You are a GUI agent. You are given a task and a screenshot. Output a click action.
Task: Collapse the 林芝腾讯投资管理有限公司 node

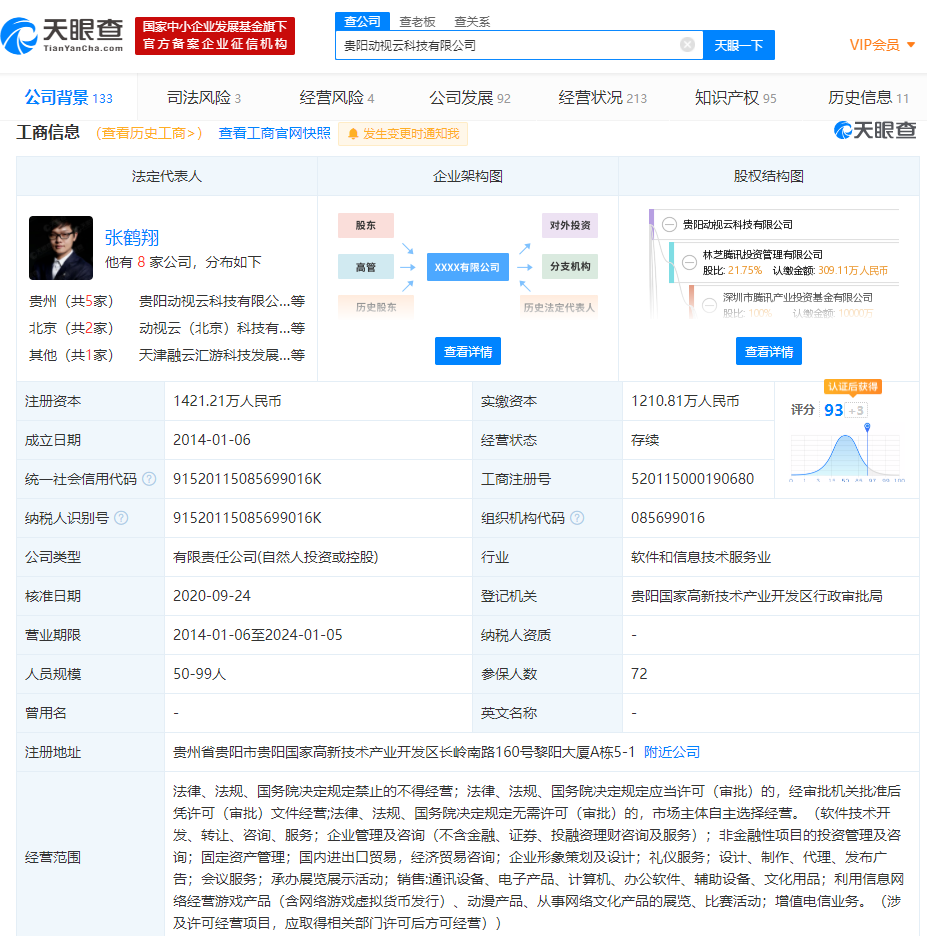689,262
